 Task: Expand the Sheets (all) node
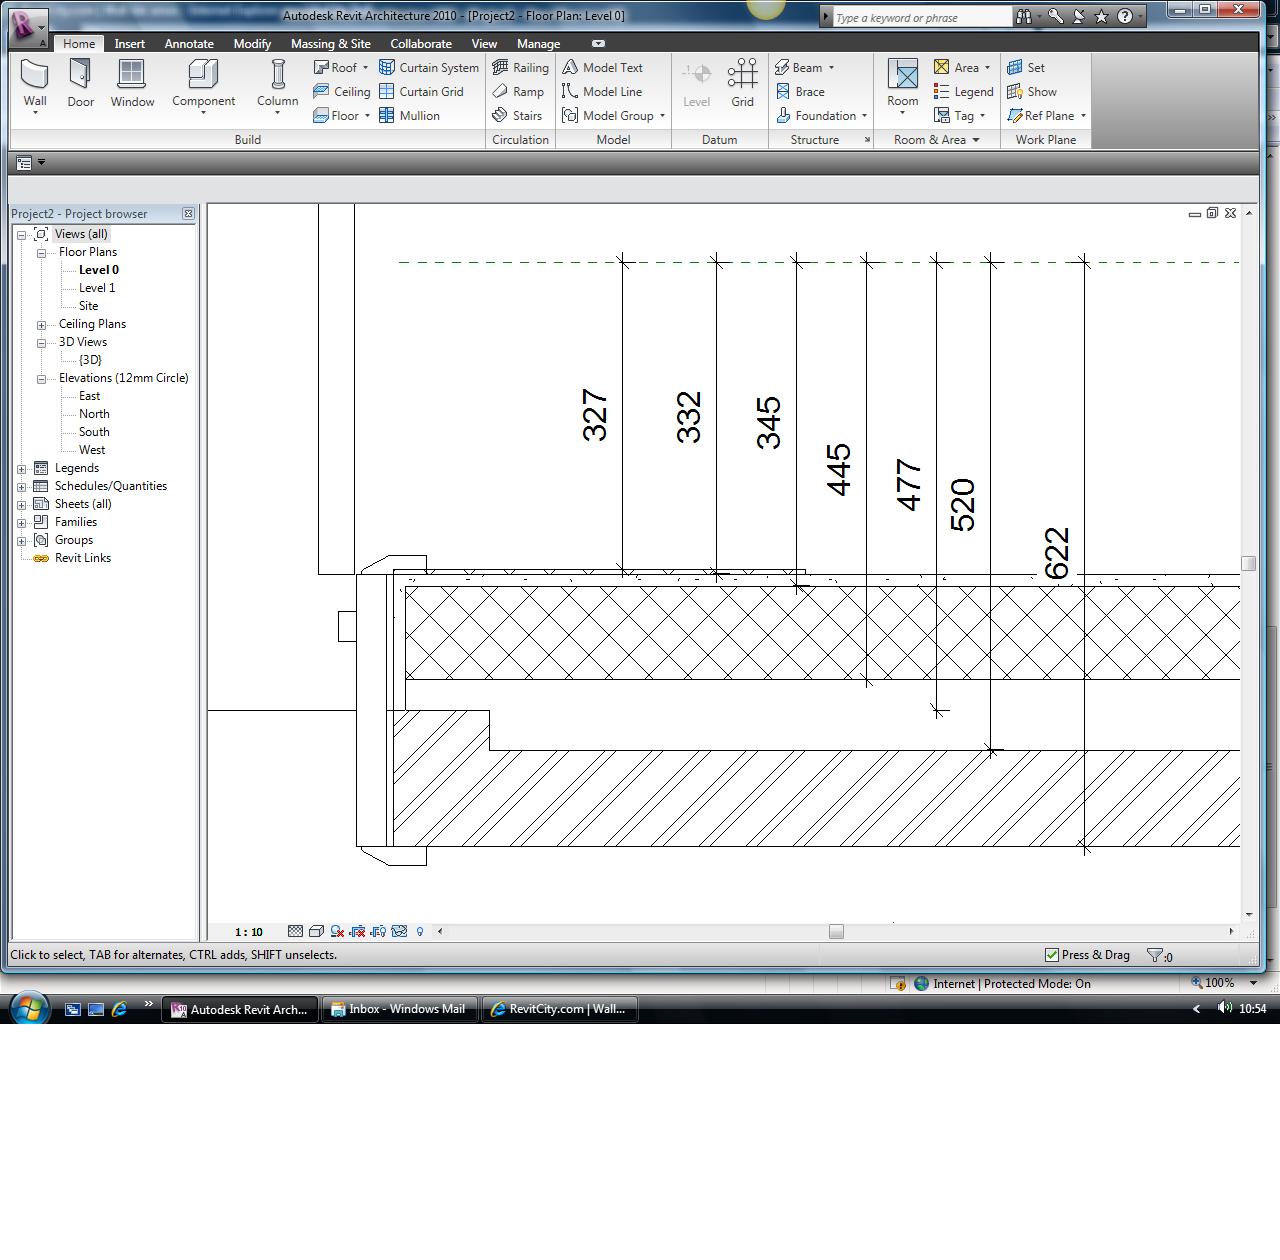point(22,505)
